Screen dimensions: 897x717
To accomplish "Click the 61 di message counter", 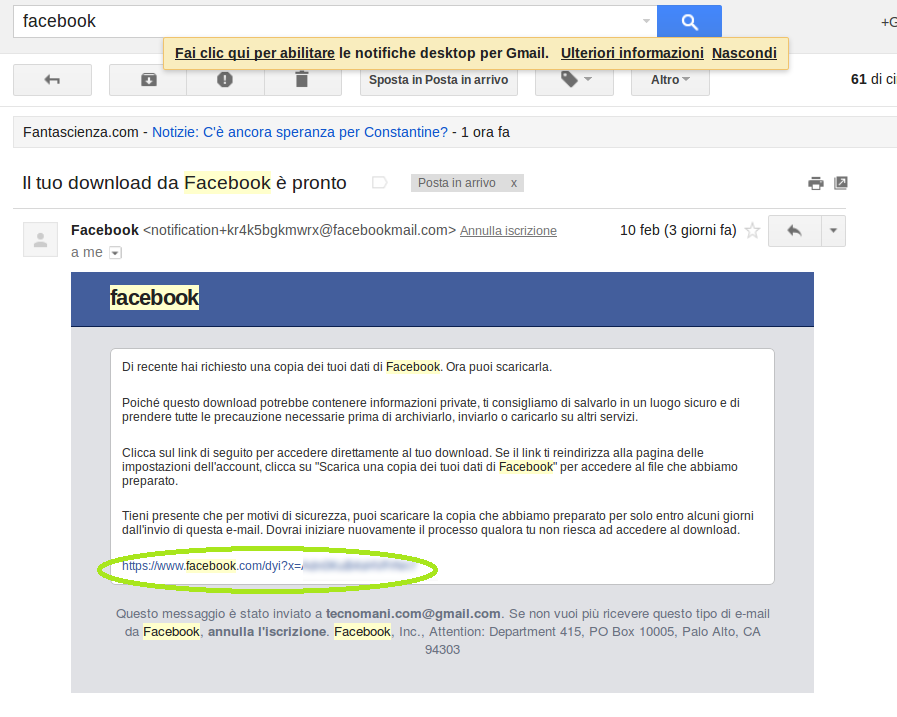I will tap(874, 79).
